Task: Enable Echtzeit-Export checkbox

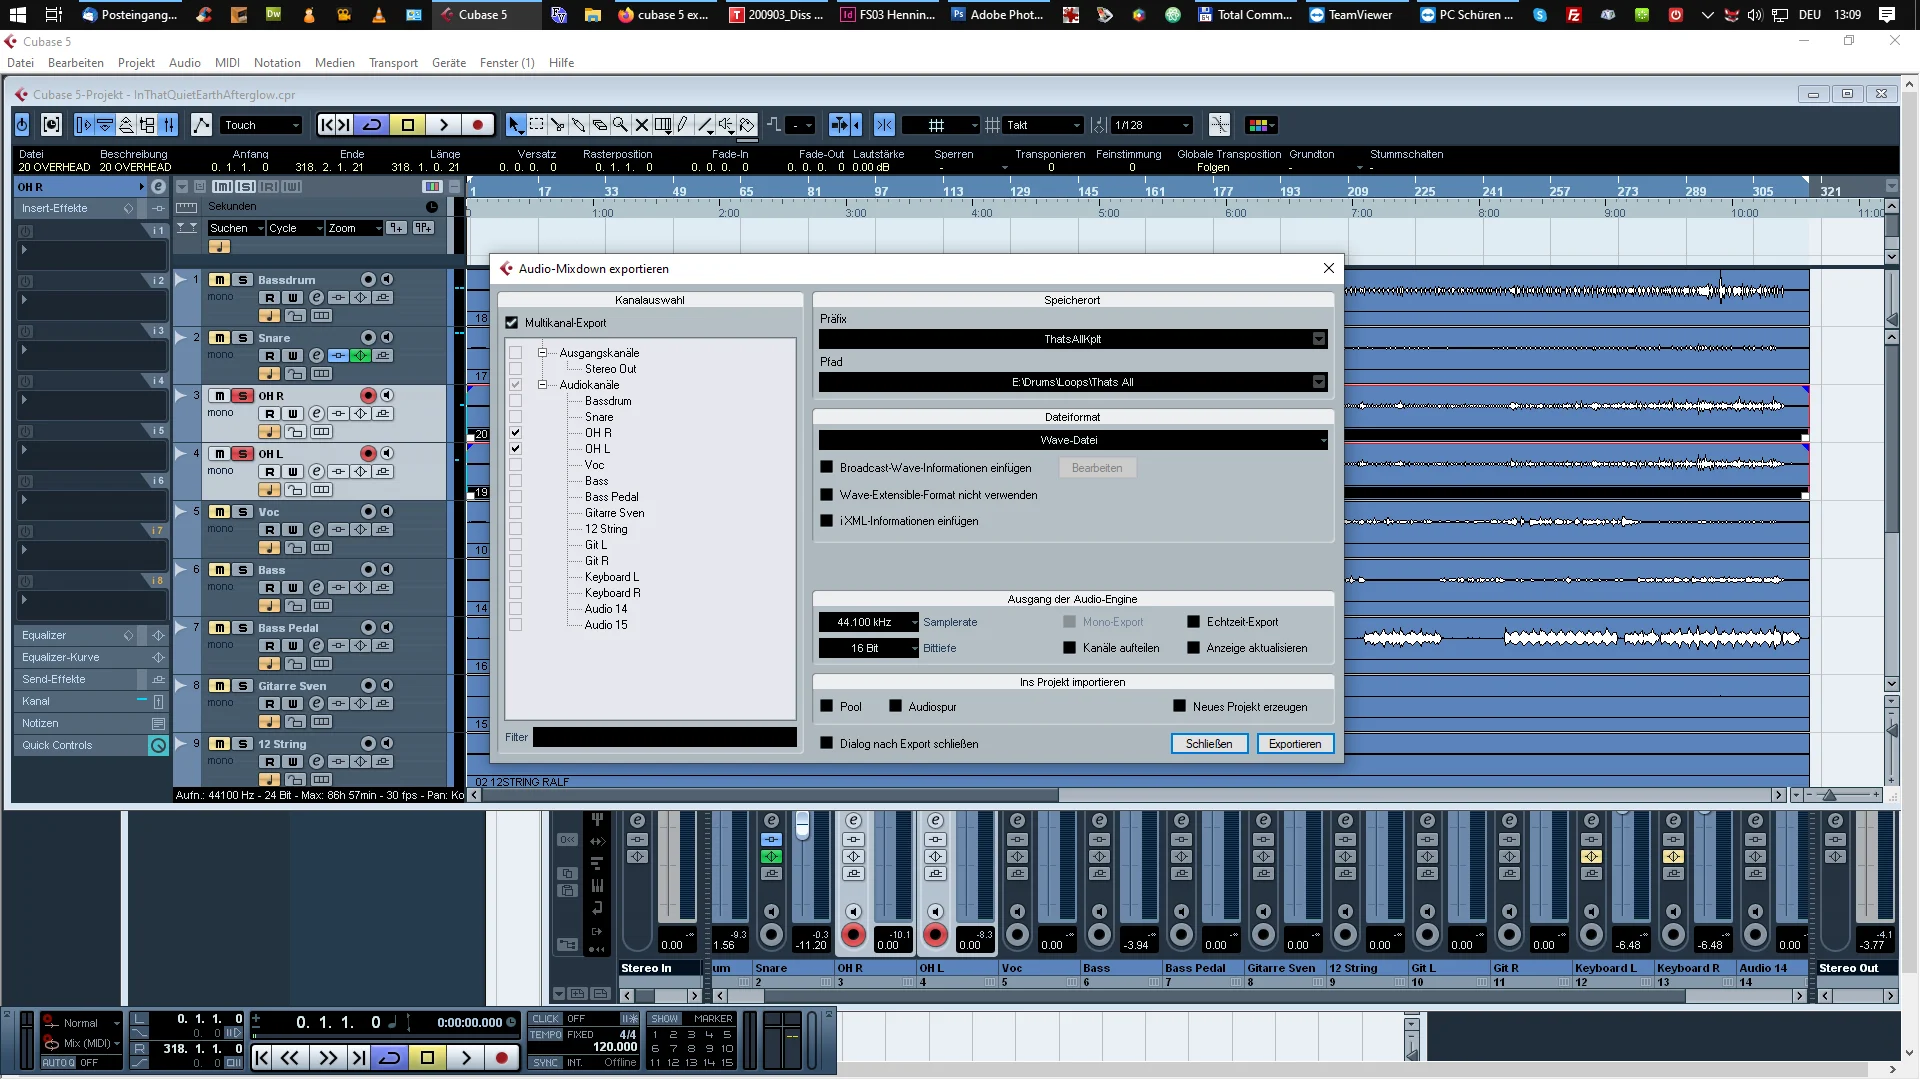Action: 1193,622
